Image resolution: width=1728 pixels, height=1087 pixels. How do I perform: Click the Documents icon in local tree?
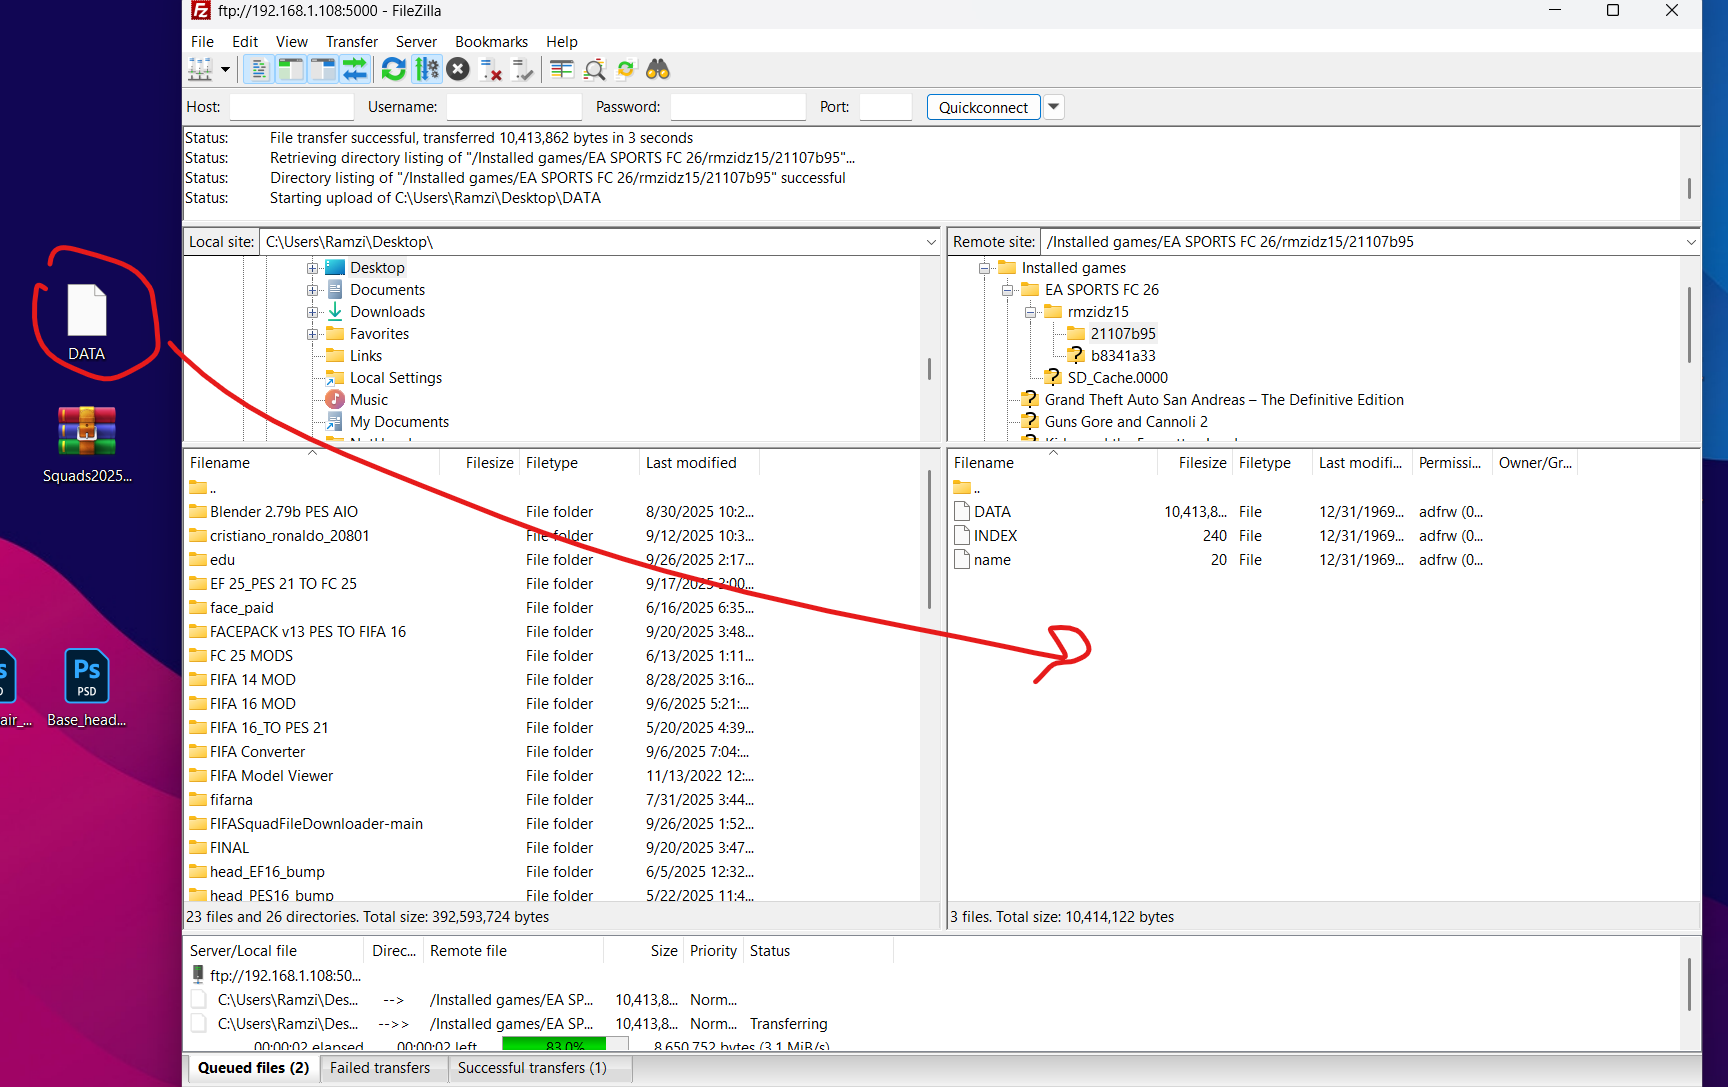coord(335,290)
